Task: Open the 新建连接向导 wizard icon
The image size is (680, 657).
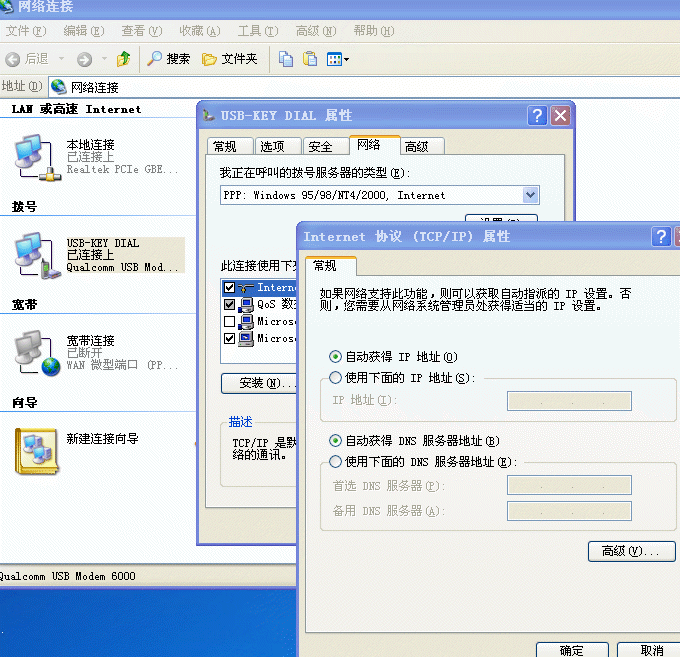Action: [x=36, y=451]
